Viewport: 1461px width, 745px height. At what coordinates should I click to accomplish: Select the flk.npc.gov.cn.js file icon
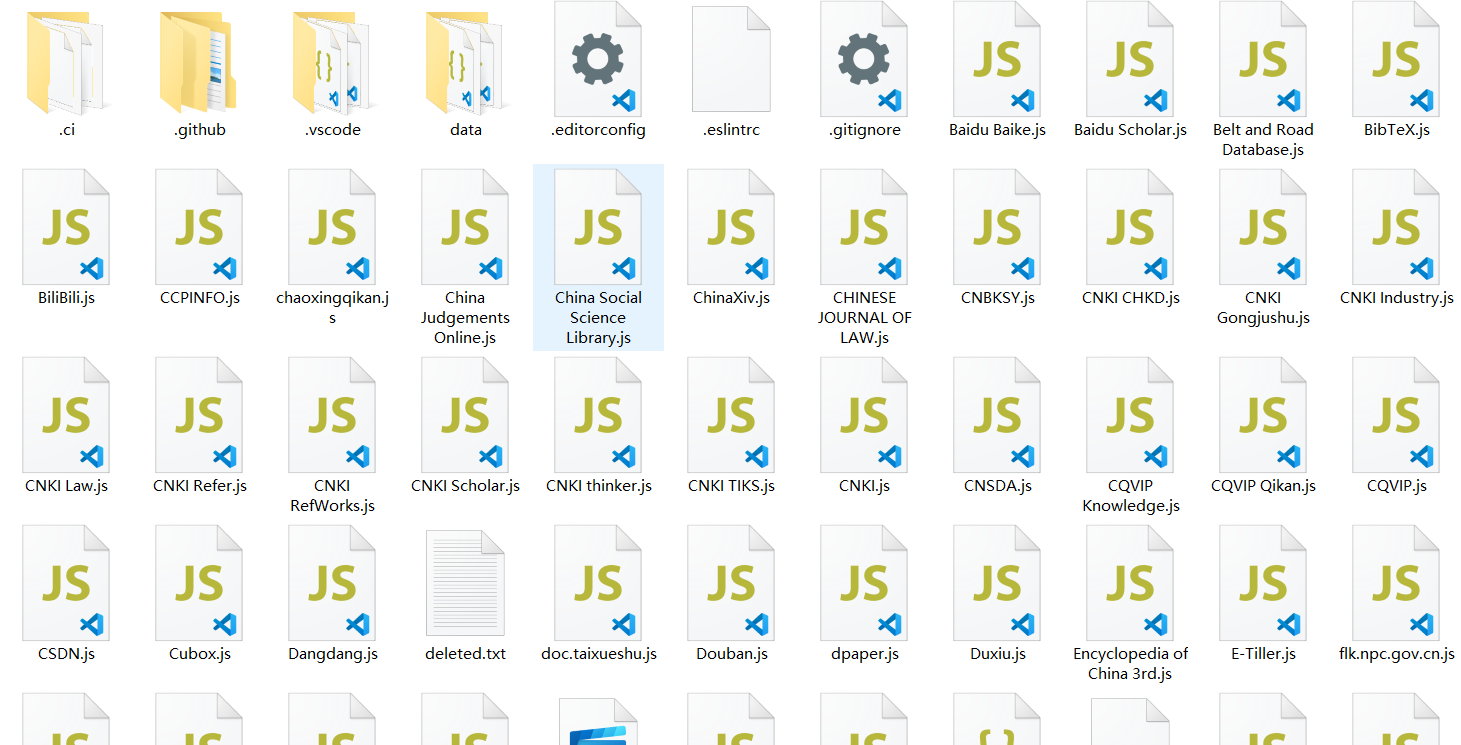(1396, 582)
